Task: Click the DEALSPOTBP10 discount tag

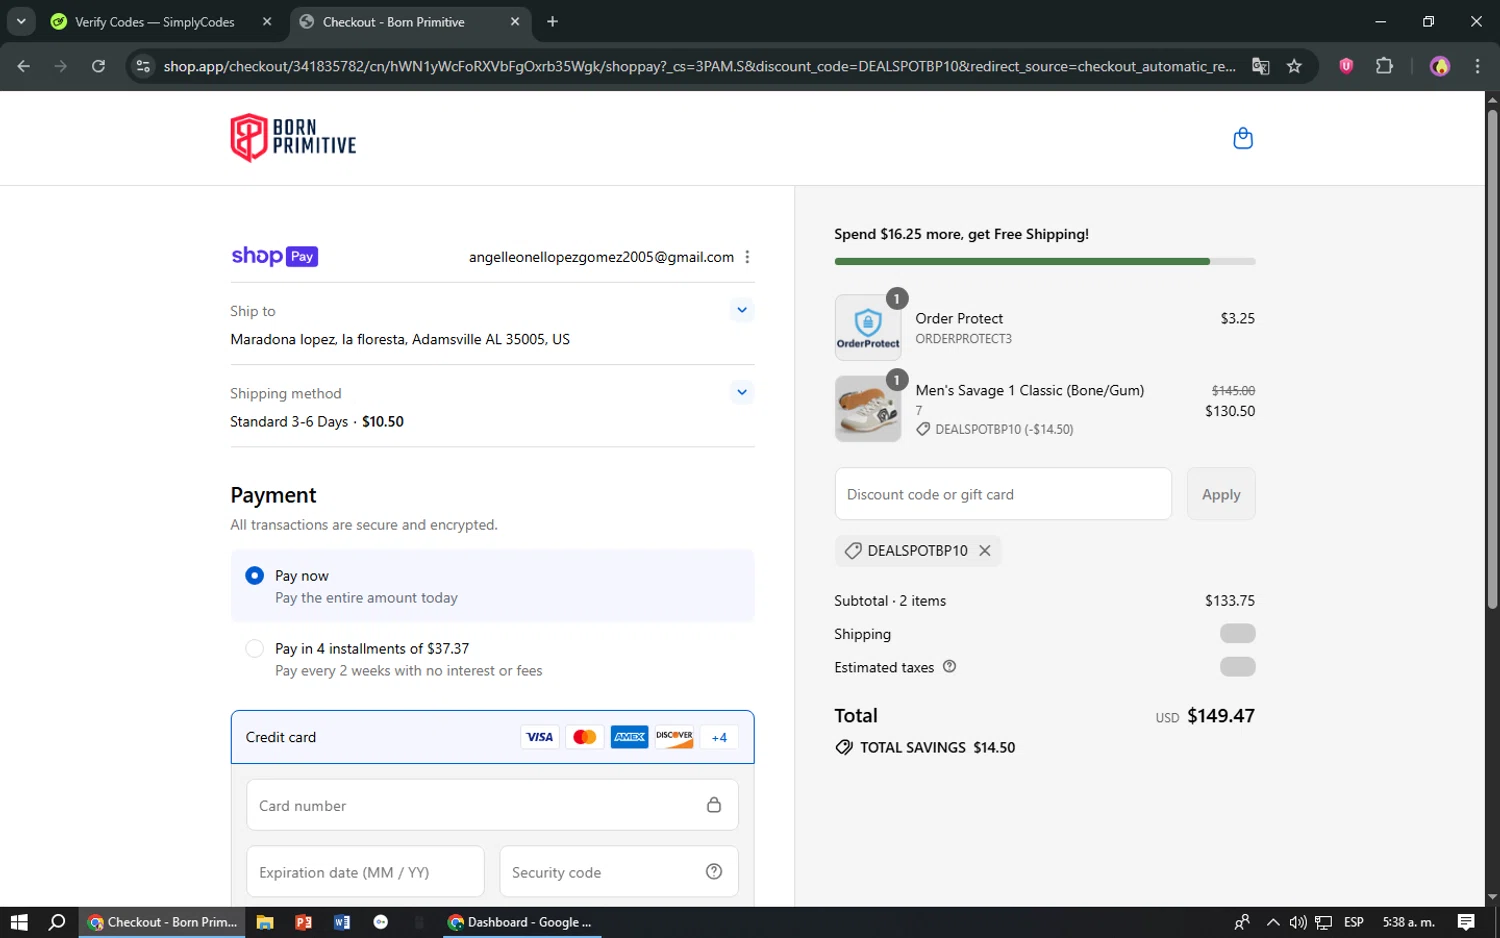Action: [x=917, y=551]
